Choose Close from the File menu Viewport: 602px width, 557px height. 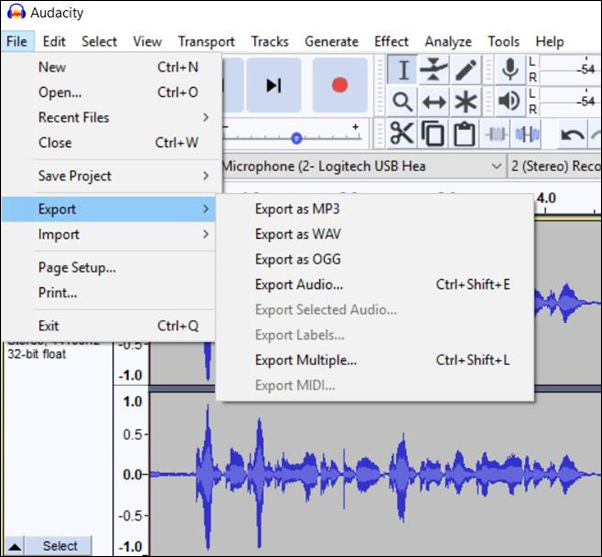[x=112, y=143]
